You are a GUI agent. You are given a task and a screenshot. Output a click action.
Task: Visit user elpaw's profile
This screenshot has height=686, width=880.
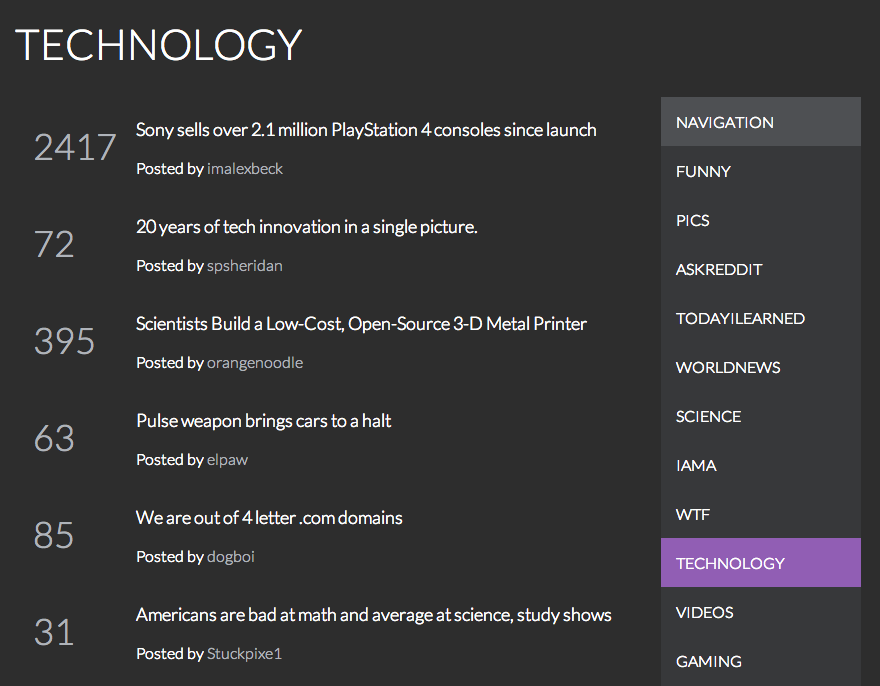227,460
